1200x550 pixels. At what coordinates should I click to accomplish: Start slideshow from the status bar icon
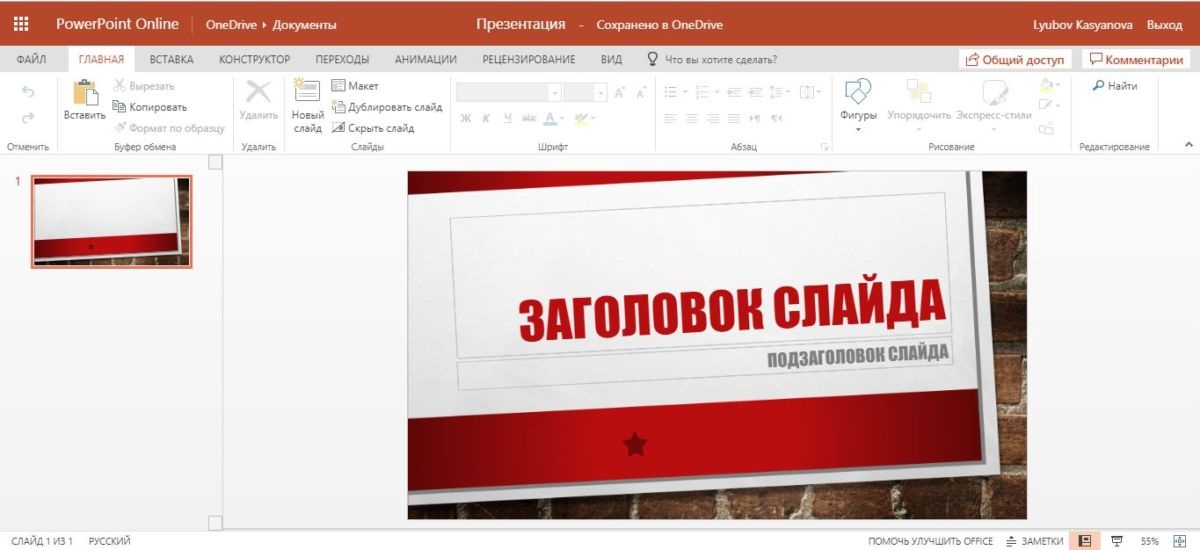click(x=1117, y=541)
